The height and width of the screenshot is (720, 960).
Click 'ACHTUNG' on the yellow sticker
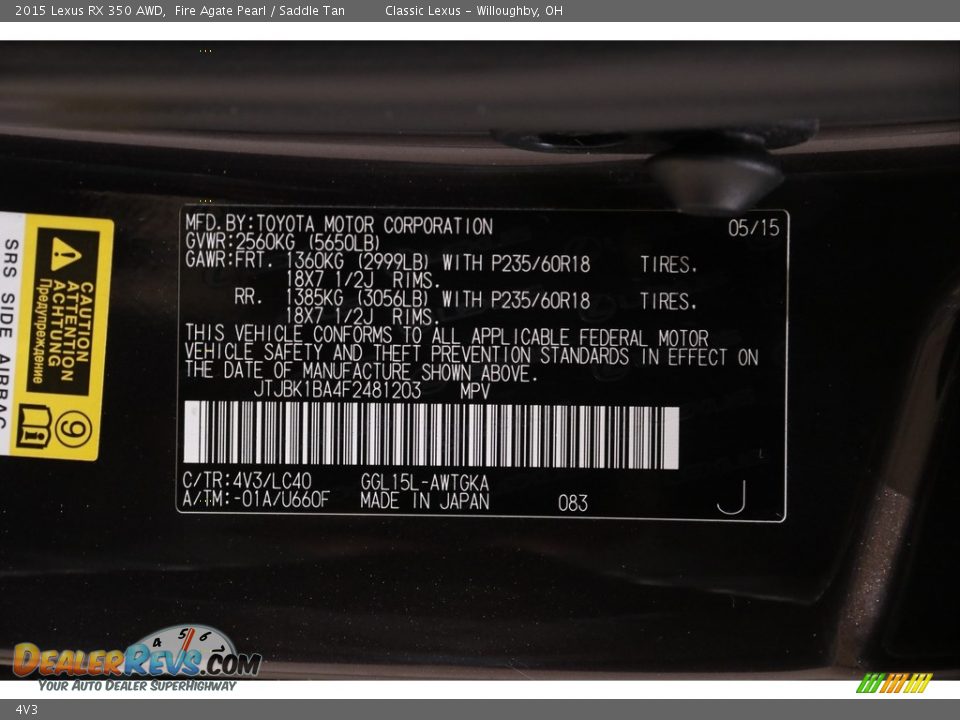tap(56, 323)
